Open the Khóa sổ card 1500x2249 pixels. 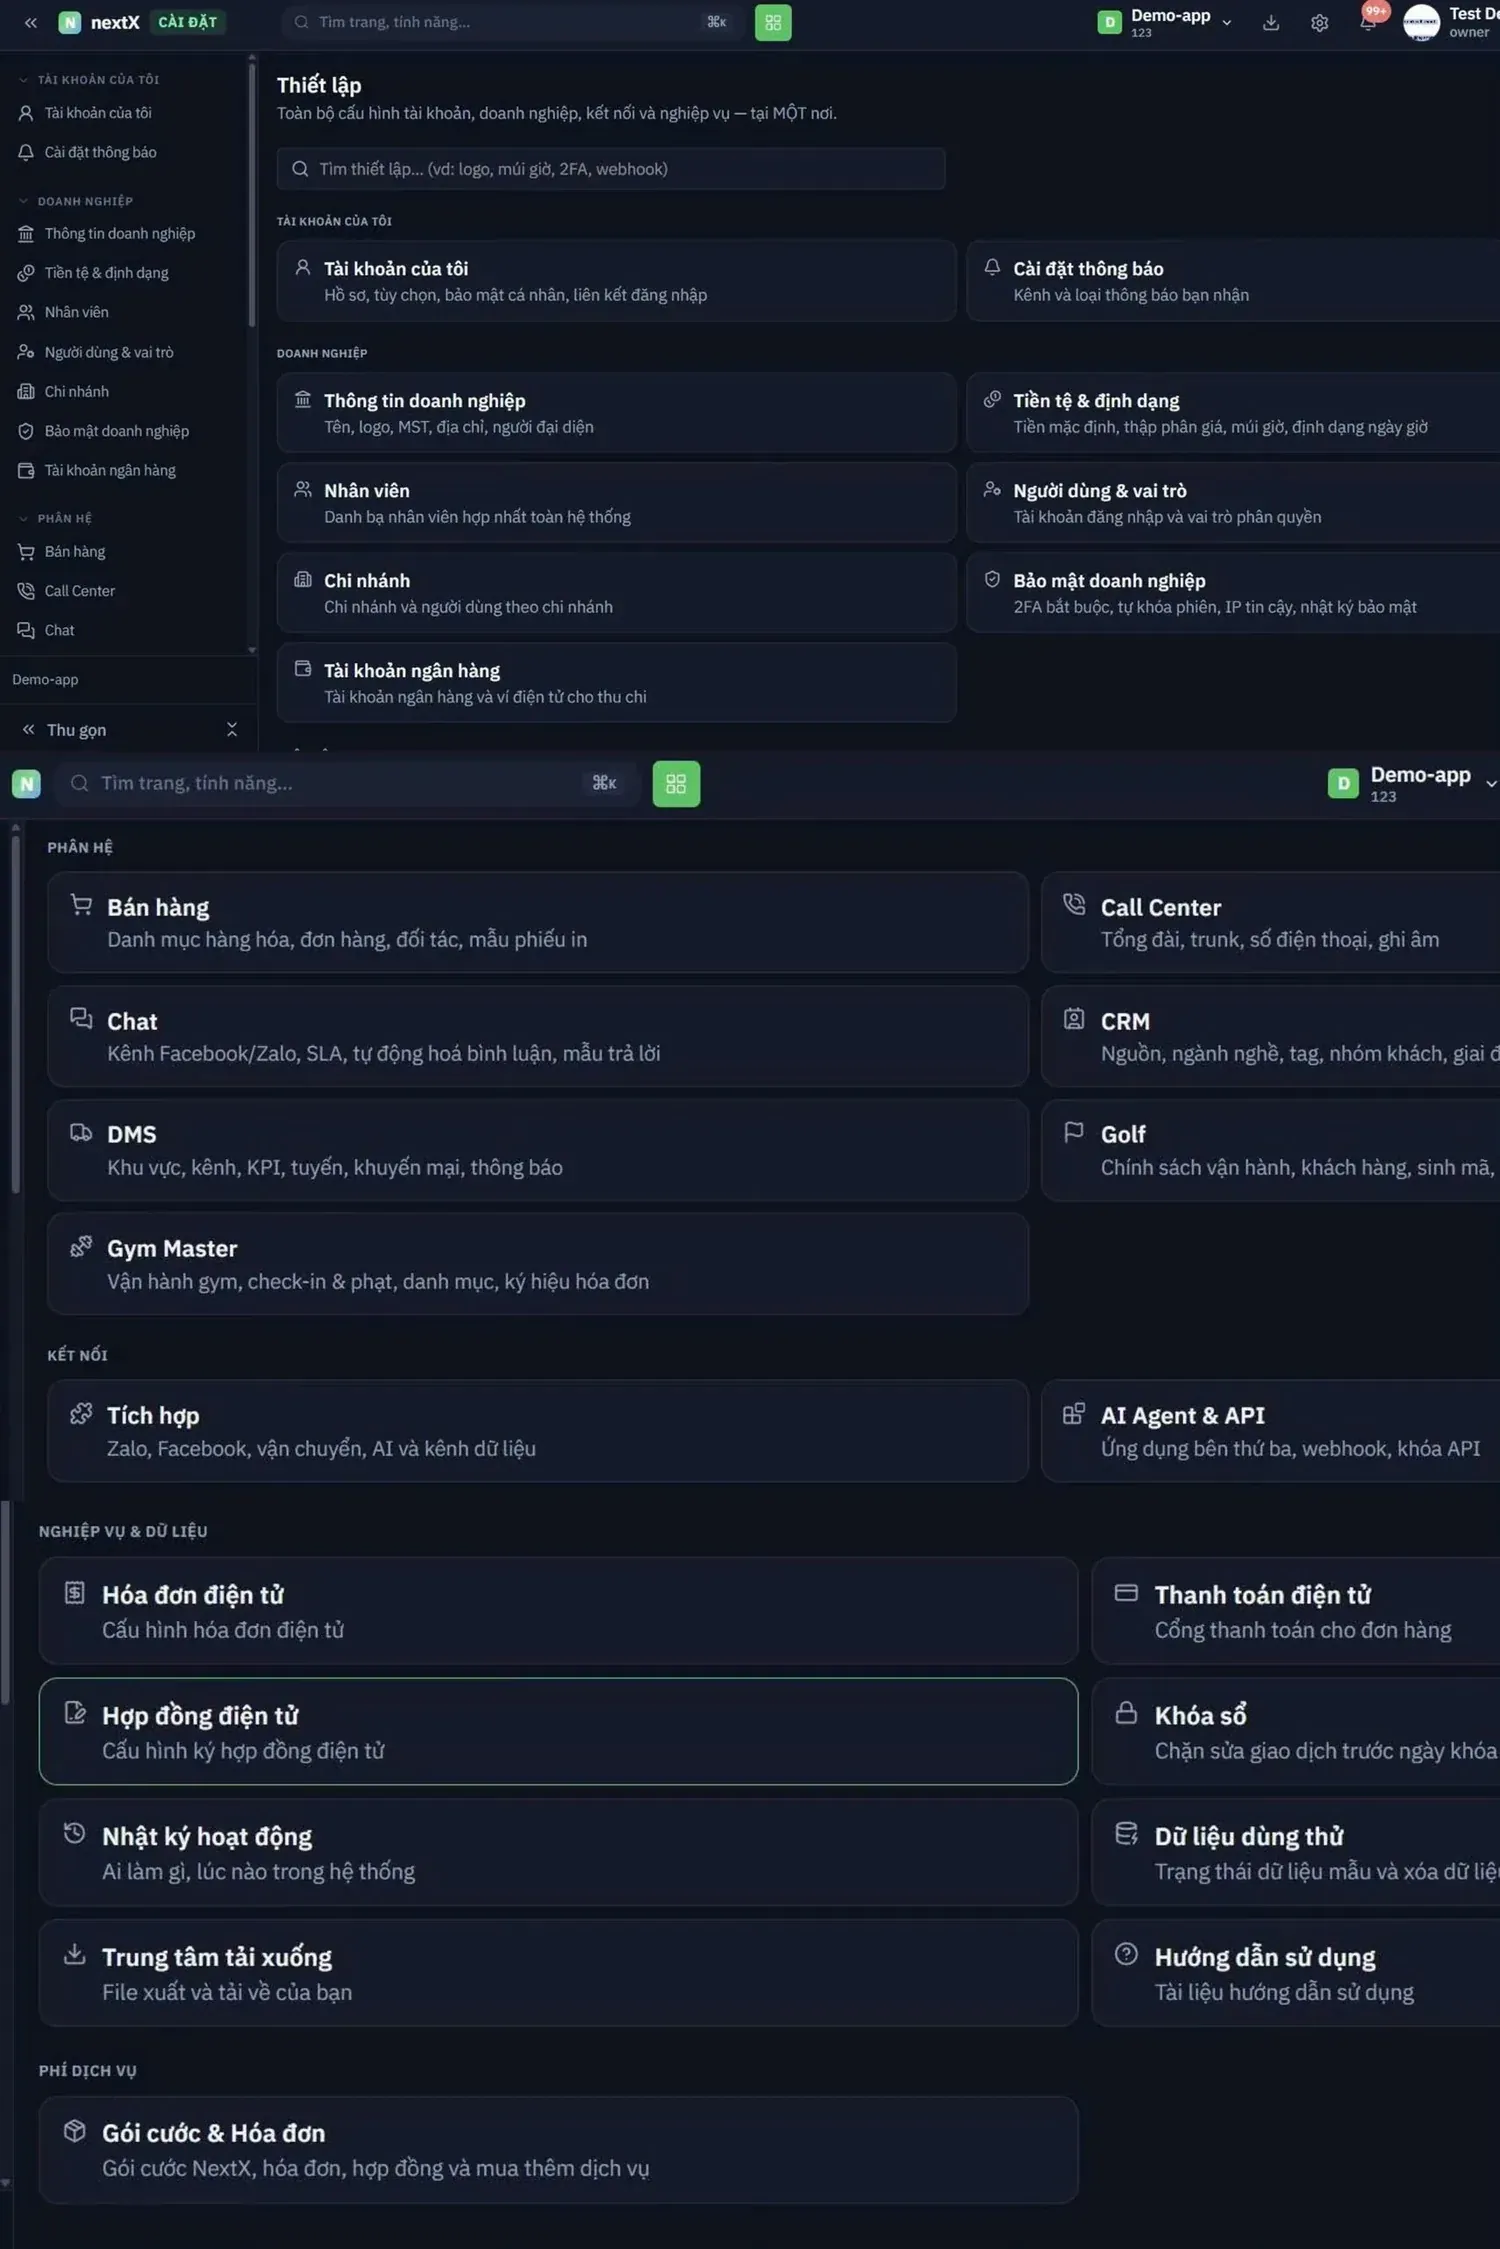point(1296,1732)
